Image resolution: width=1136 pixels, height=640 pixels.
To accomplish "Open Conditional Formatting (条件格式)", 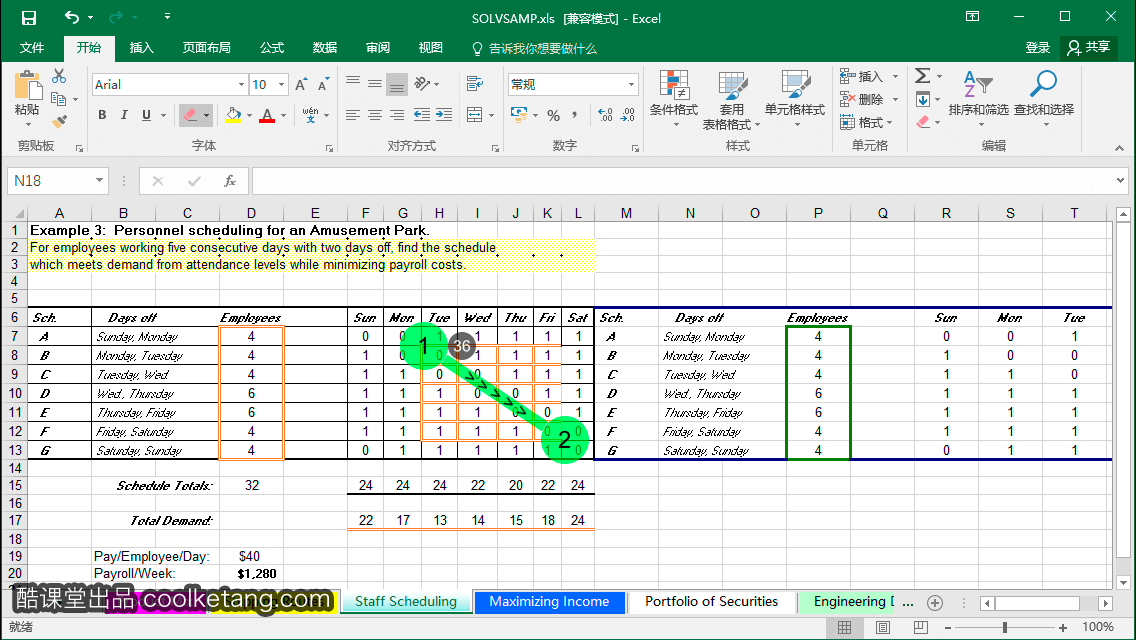I will tap(673, 100).
